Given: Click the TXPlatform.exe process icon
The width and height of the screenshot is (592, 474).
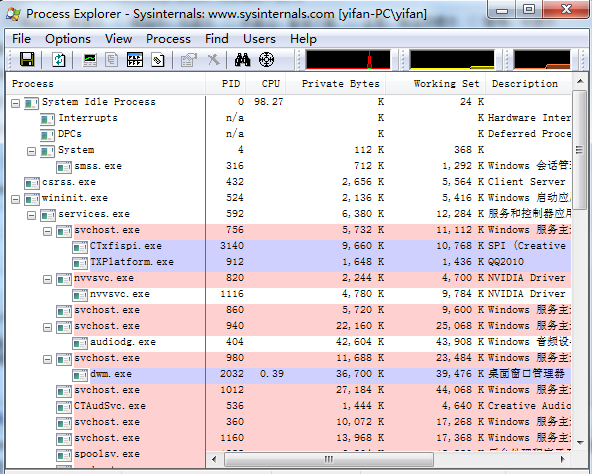Looking at the screenshot, I should point(80,263).
